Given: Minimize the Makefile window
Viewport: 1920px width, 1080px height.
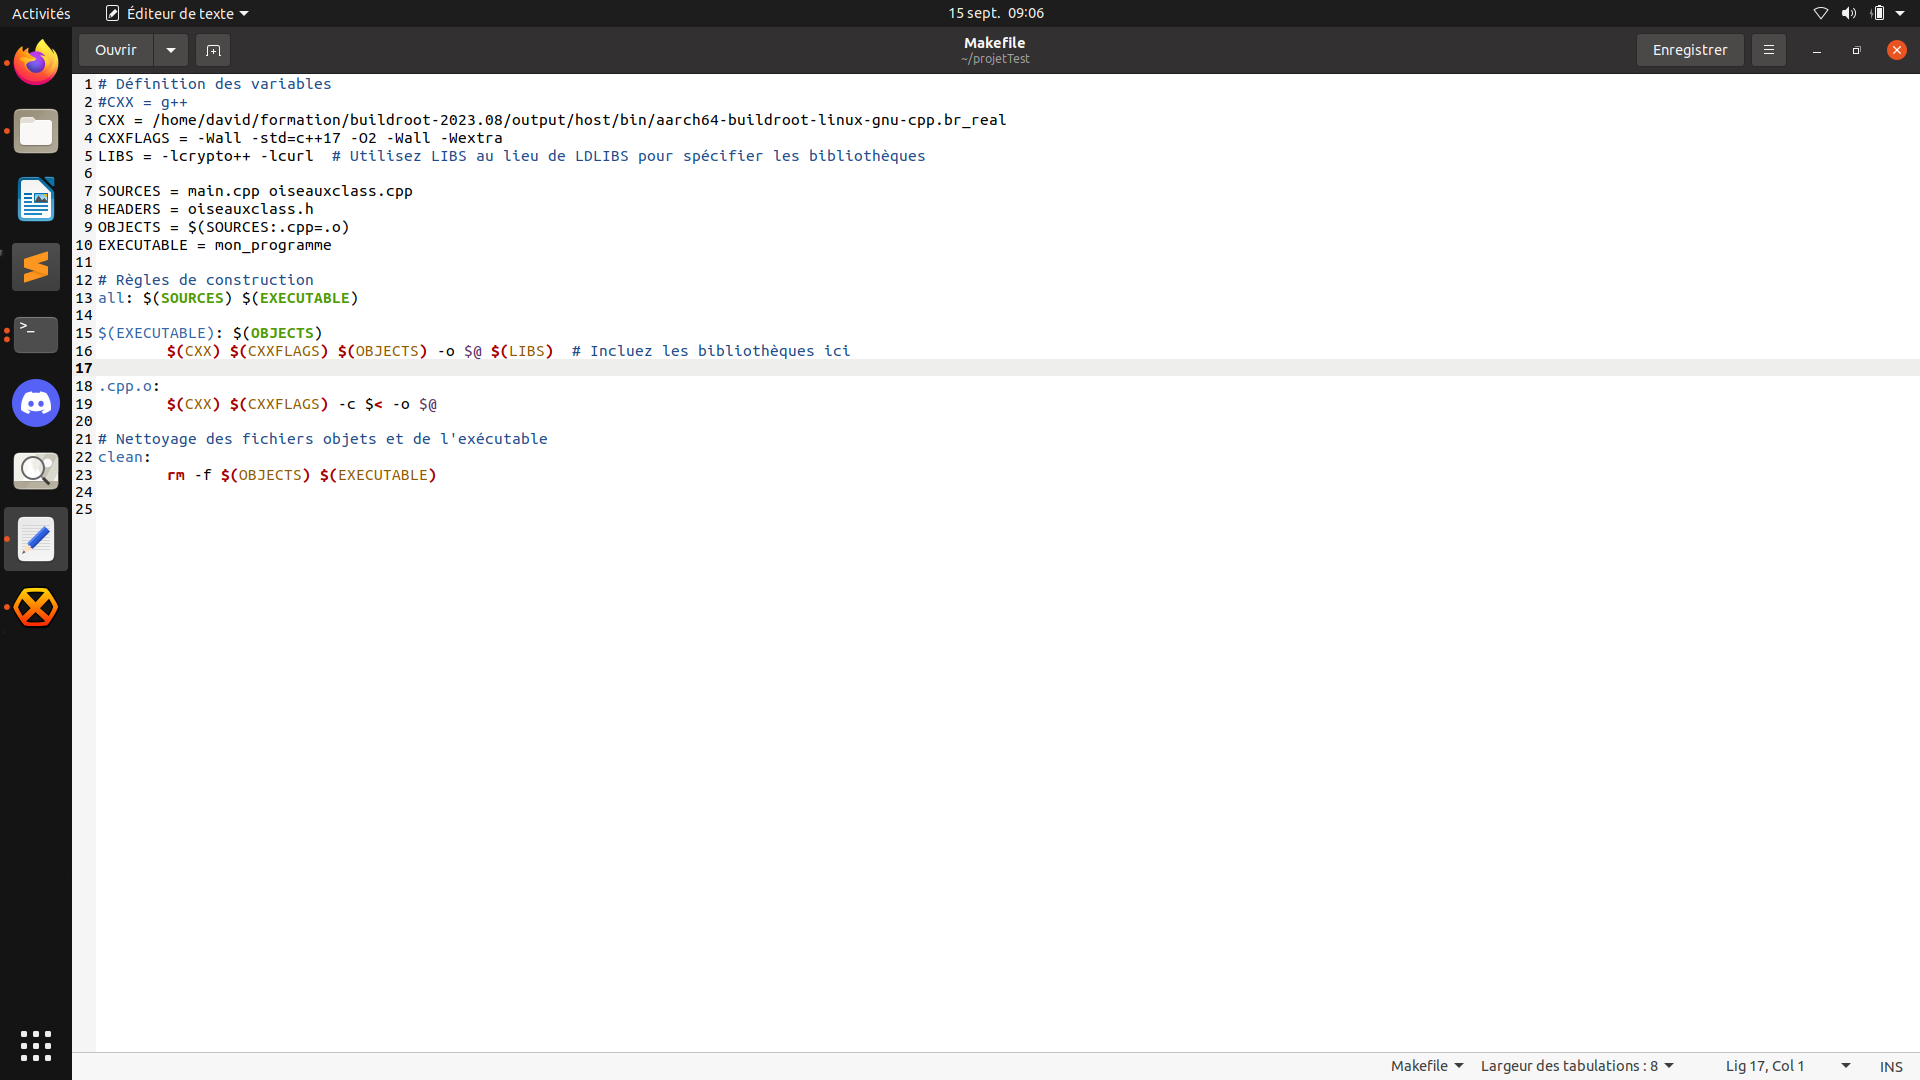Looking at the screenshot, I should (x=1816, y=50).
